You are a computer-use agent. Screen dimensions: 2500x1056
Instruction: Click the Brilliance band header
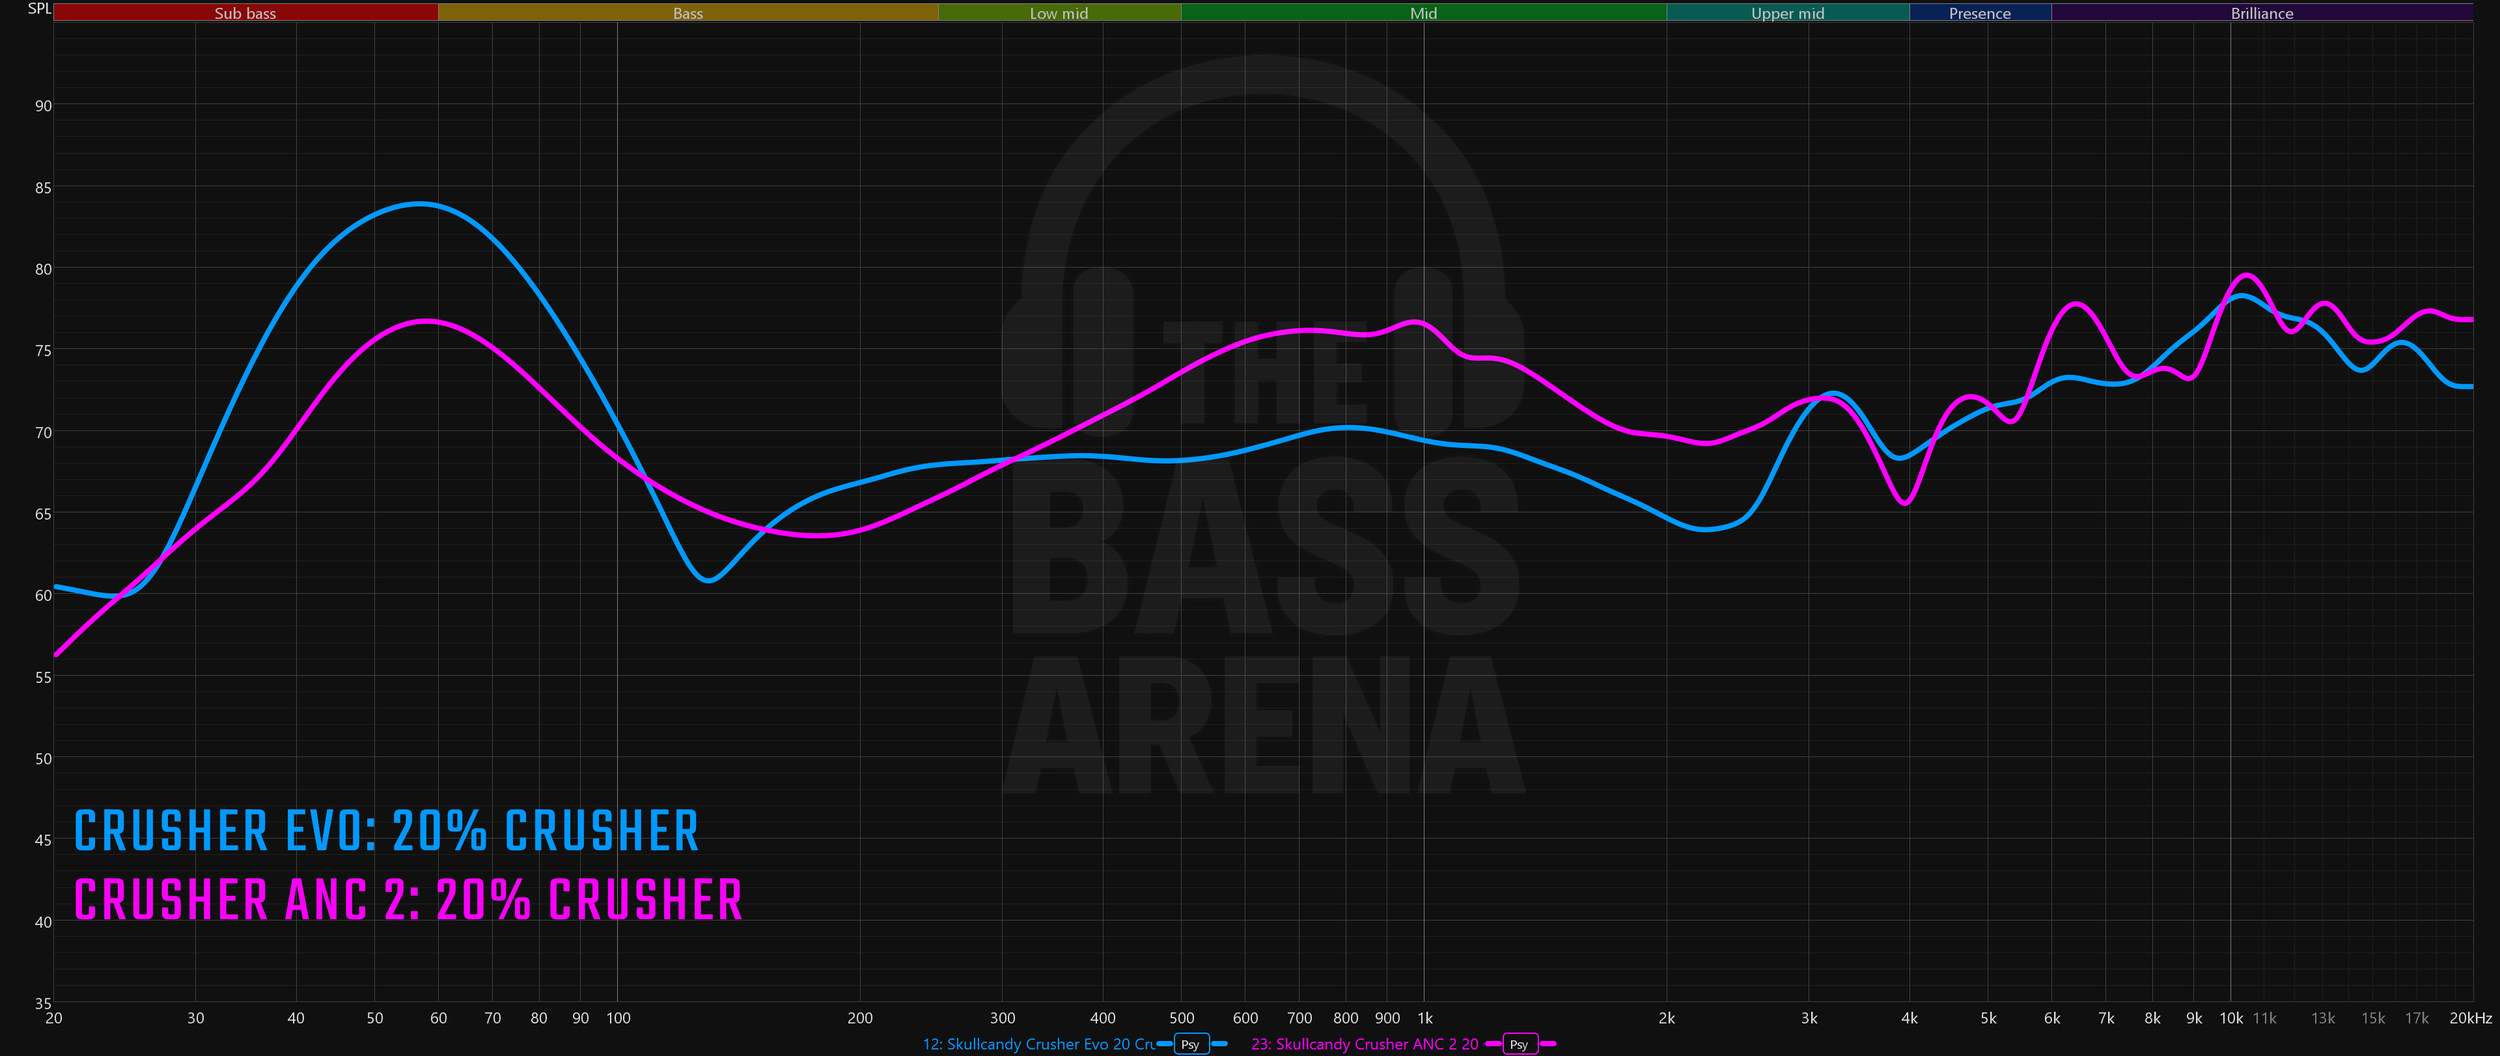tap(2261, 13)
